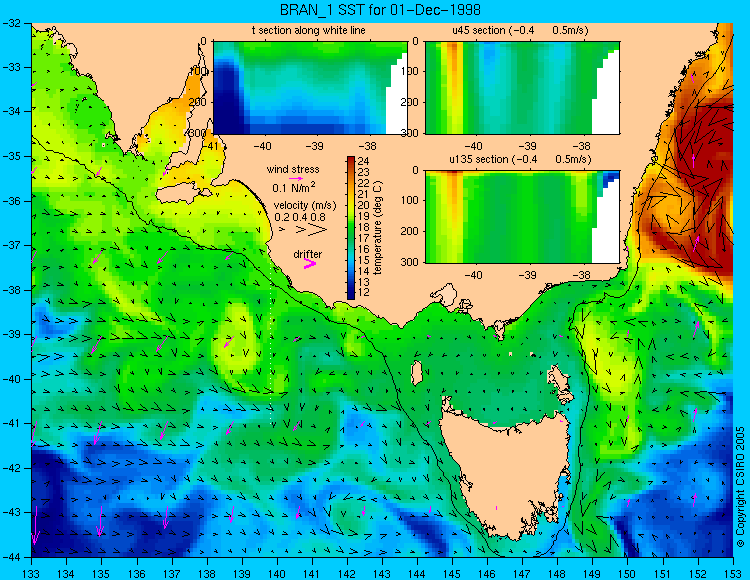Click the Tasmania landmass on the map
The height and width of the screenshot is (580, 750).
point(505,473)
